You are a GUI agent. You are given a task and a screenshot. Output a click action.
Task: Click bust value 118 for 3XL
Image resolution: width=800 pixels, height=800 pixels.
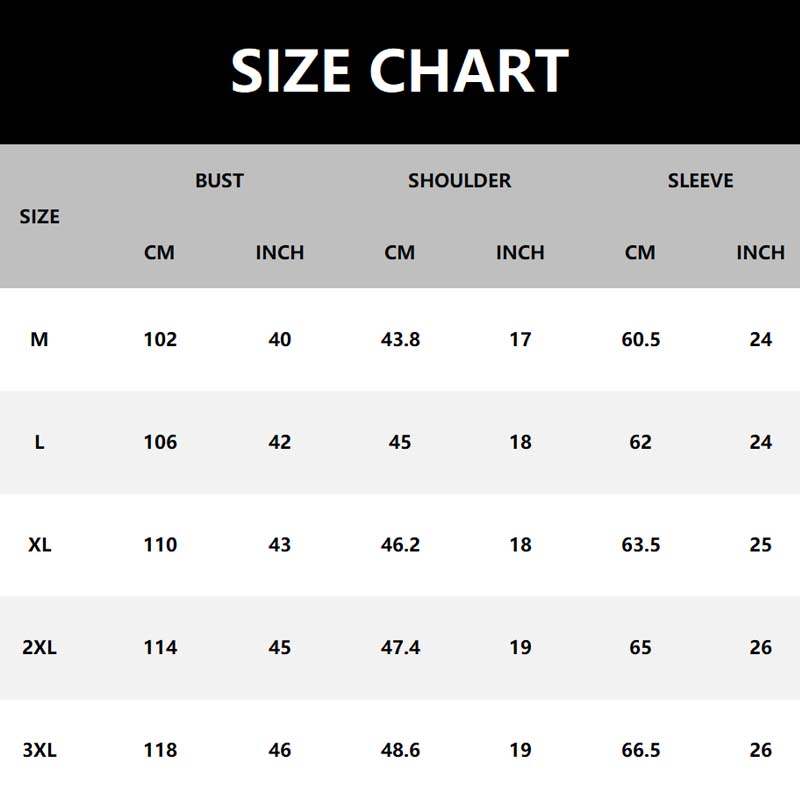click(160, 750)
